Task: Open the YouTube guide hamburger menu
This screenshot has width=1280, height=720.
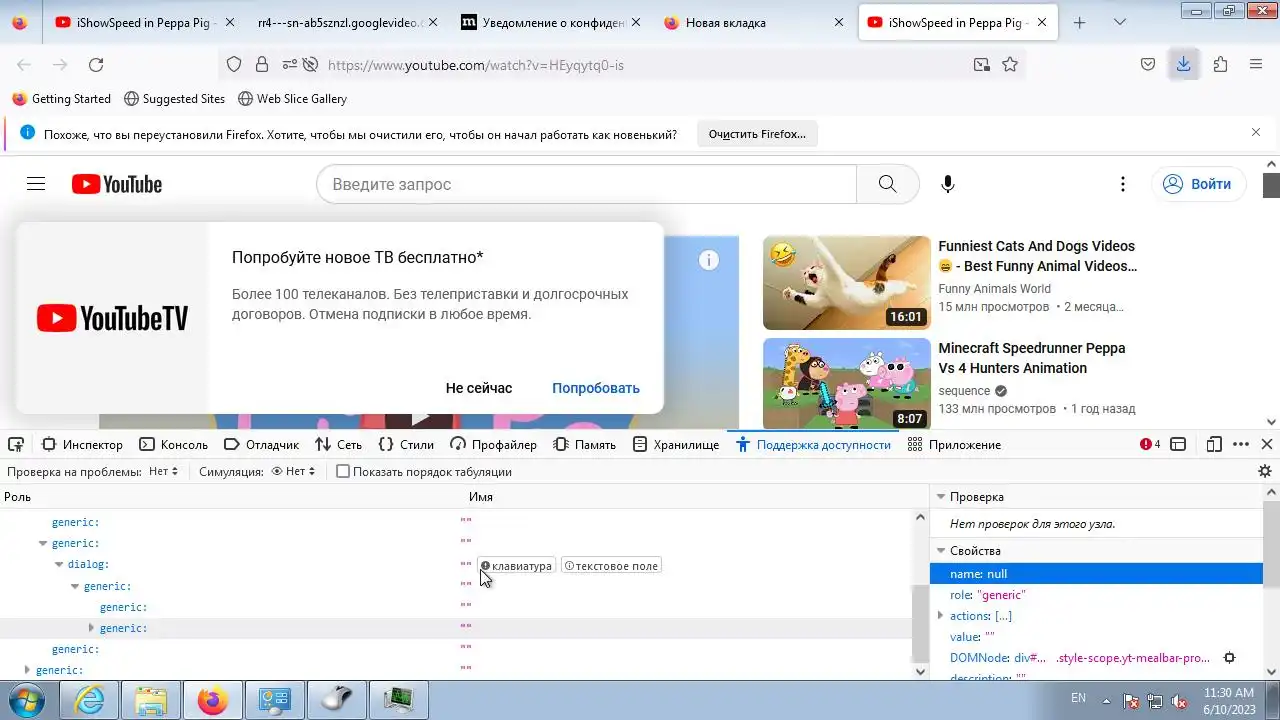Action: [36, 184]
